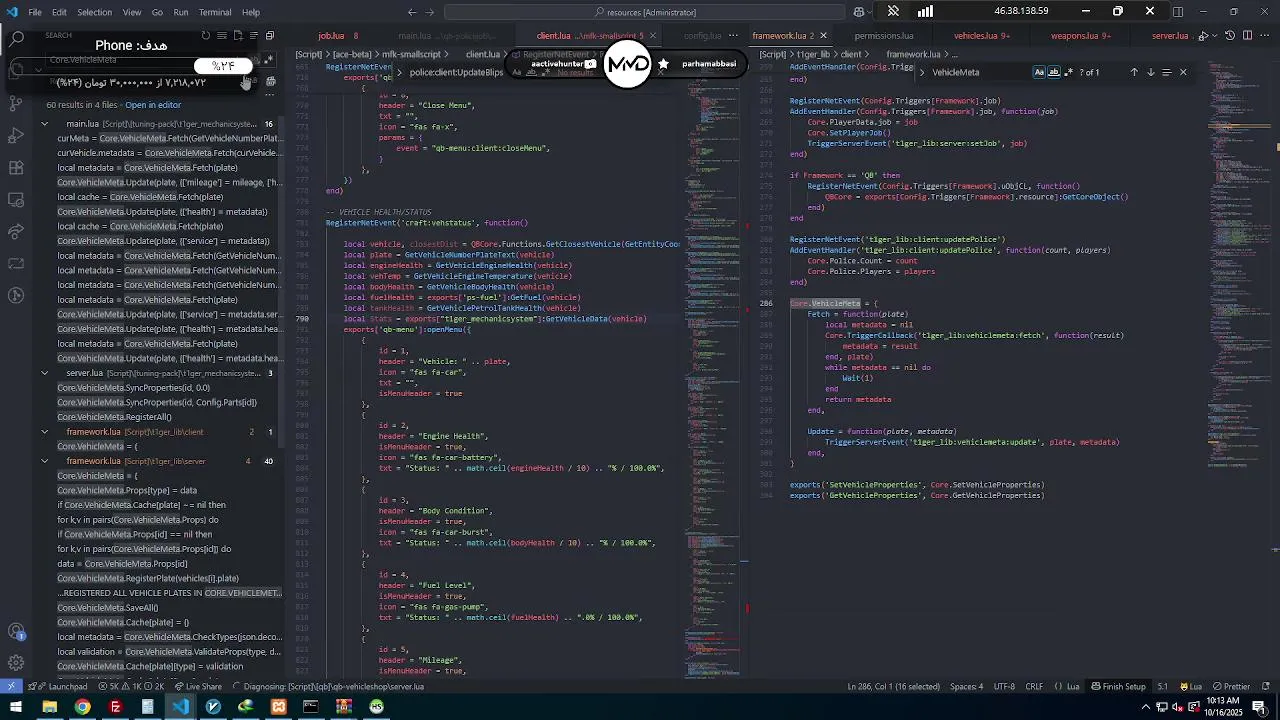Close the framework.lua tab

click(825, 36)
